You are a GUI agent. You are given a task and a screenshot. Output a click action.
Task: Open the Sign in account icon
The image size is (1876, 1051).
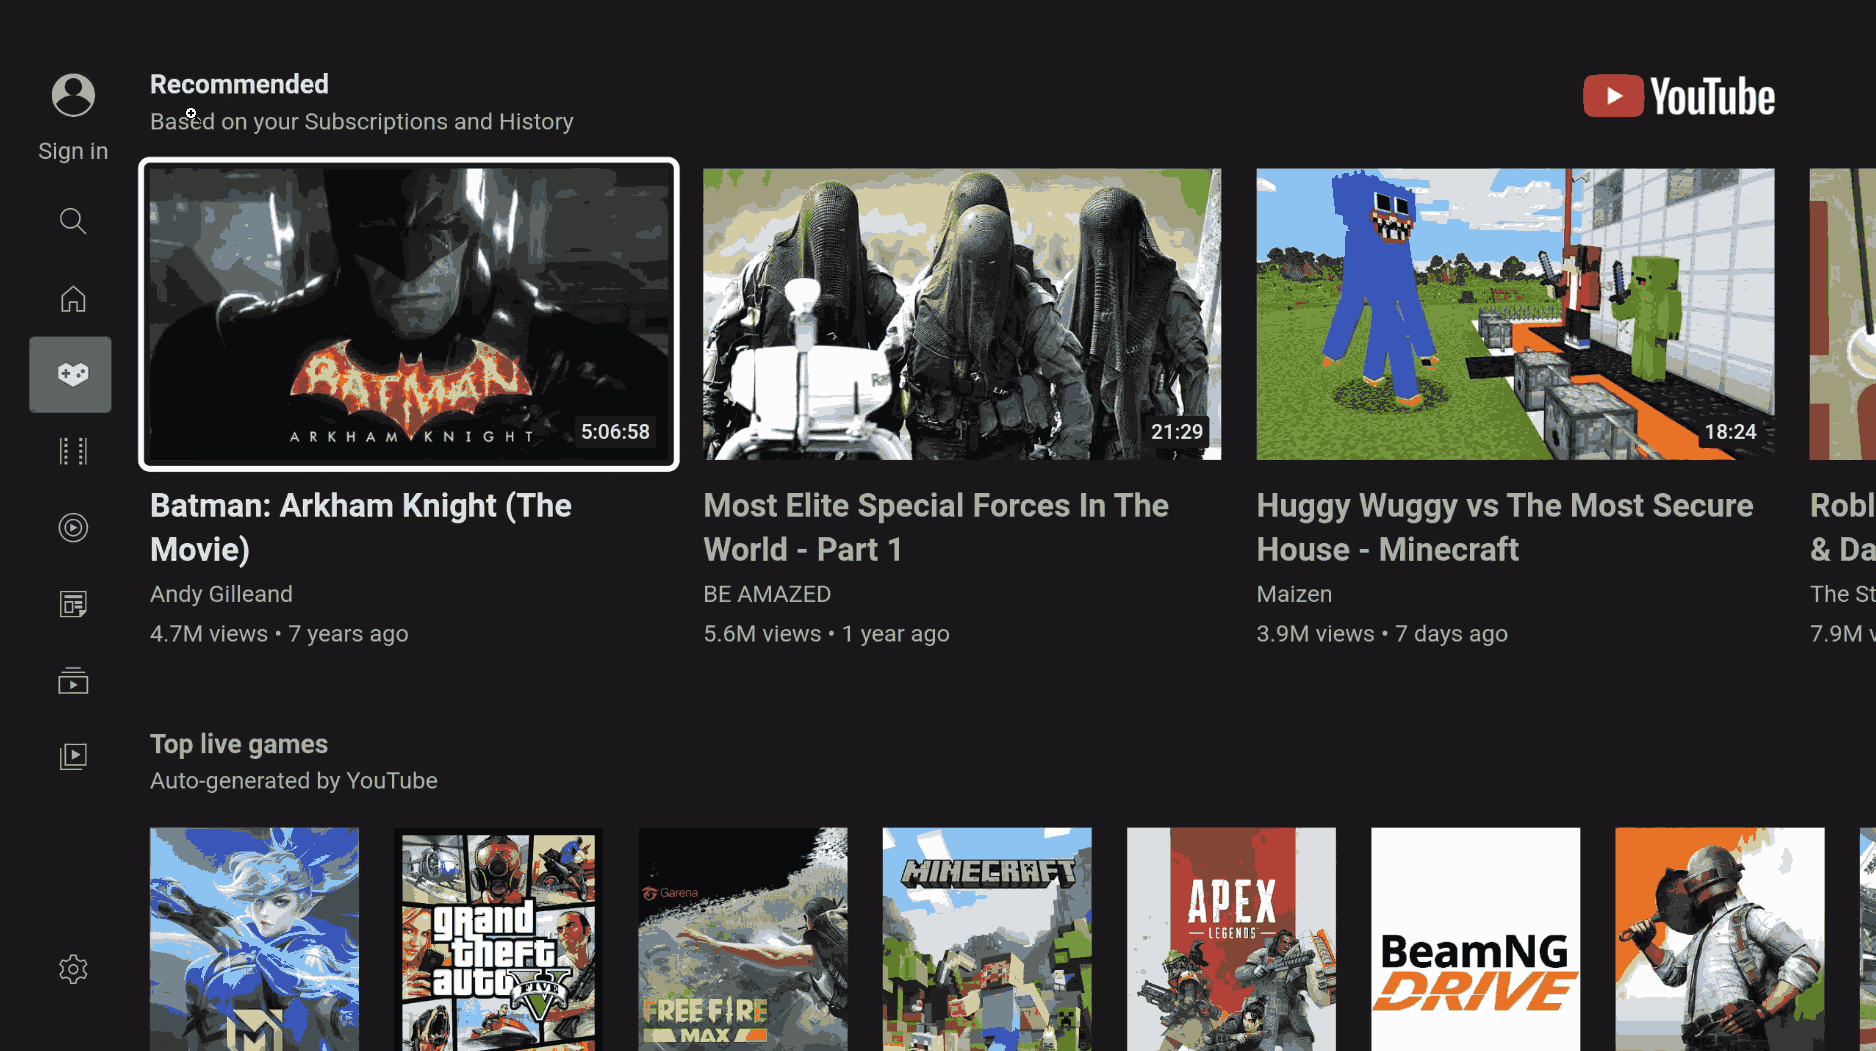[73, 96]
